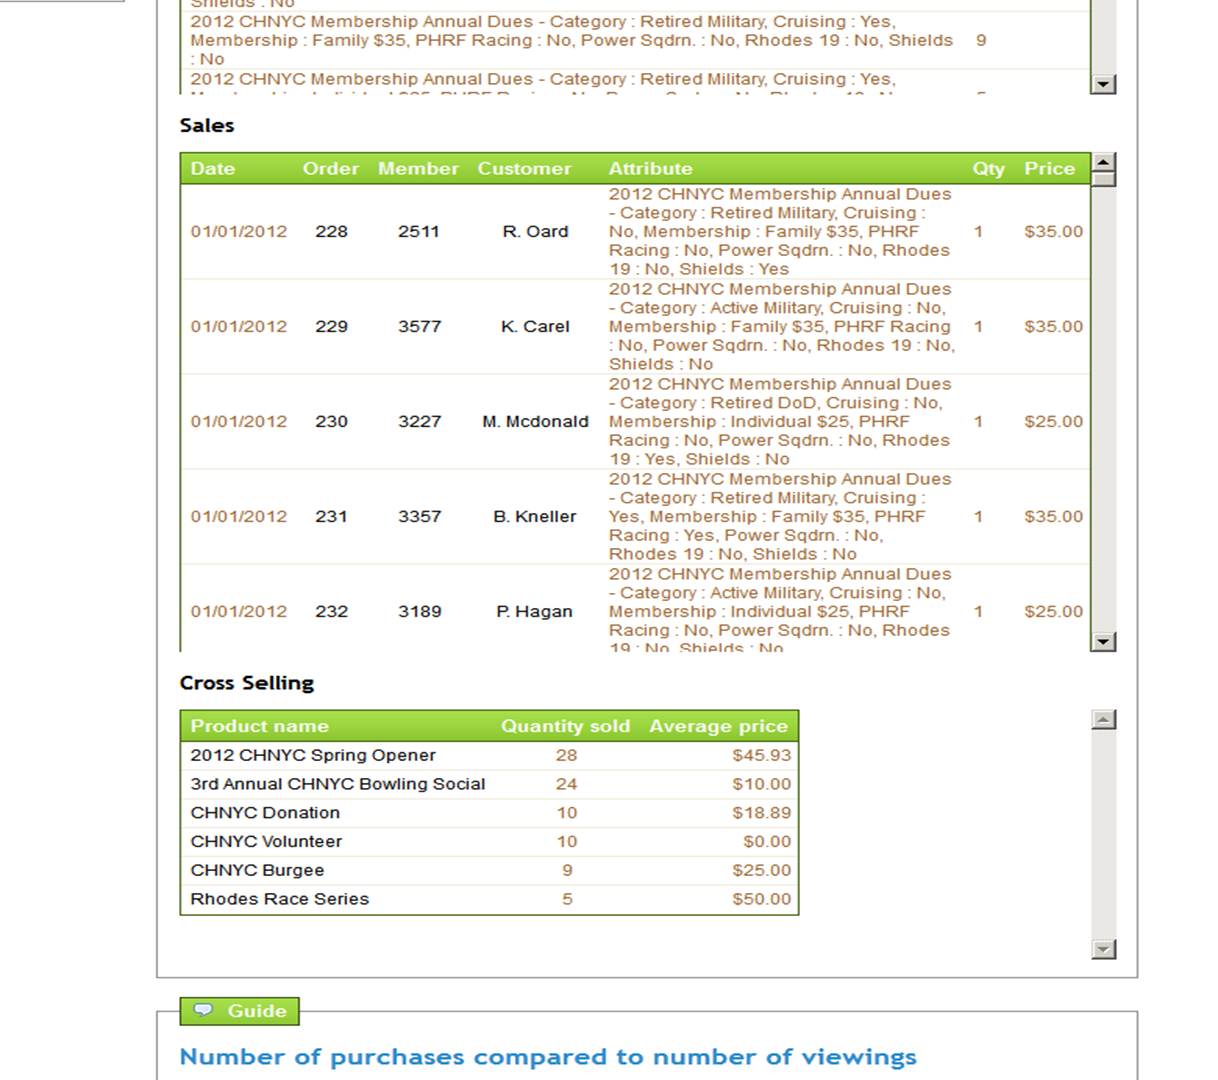Click Retired DoD attribute description

pos(780,421)
